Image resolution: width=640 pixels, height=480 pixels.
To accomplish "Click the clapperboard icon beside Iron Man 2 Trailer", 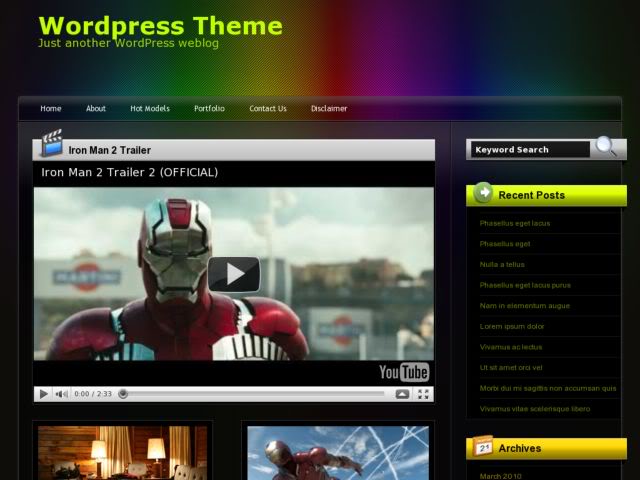I will (x=52, y=143).
